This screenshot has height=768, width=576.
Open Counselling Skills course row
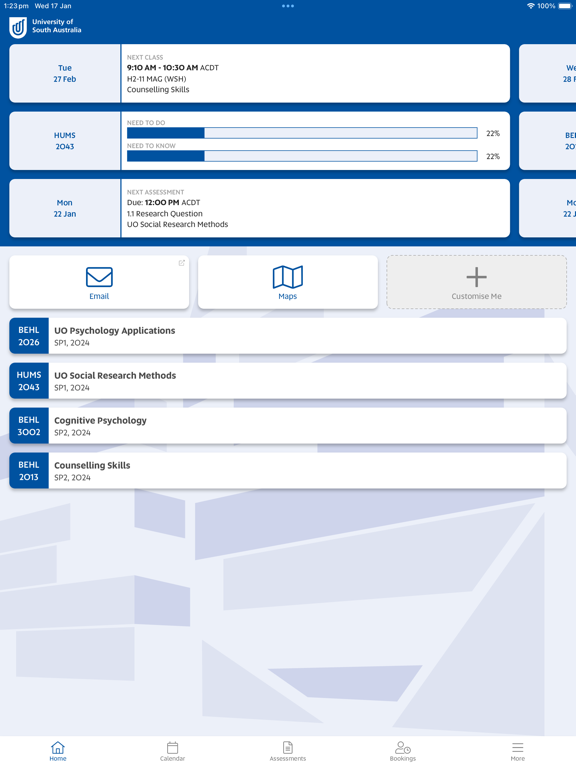click(288, 471)
